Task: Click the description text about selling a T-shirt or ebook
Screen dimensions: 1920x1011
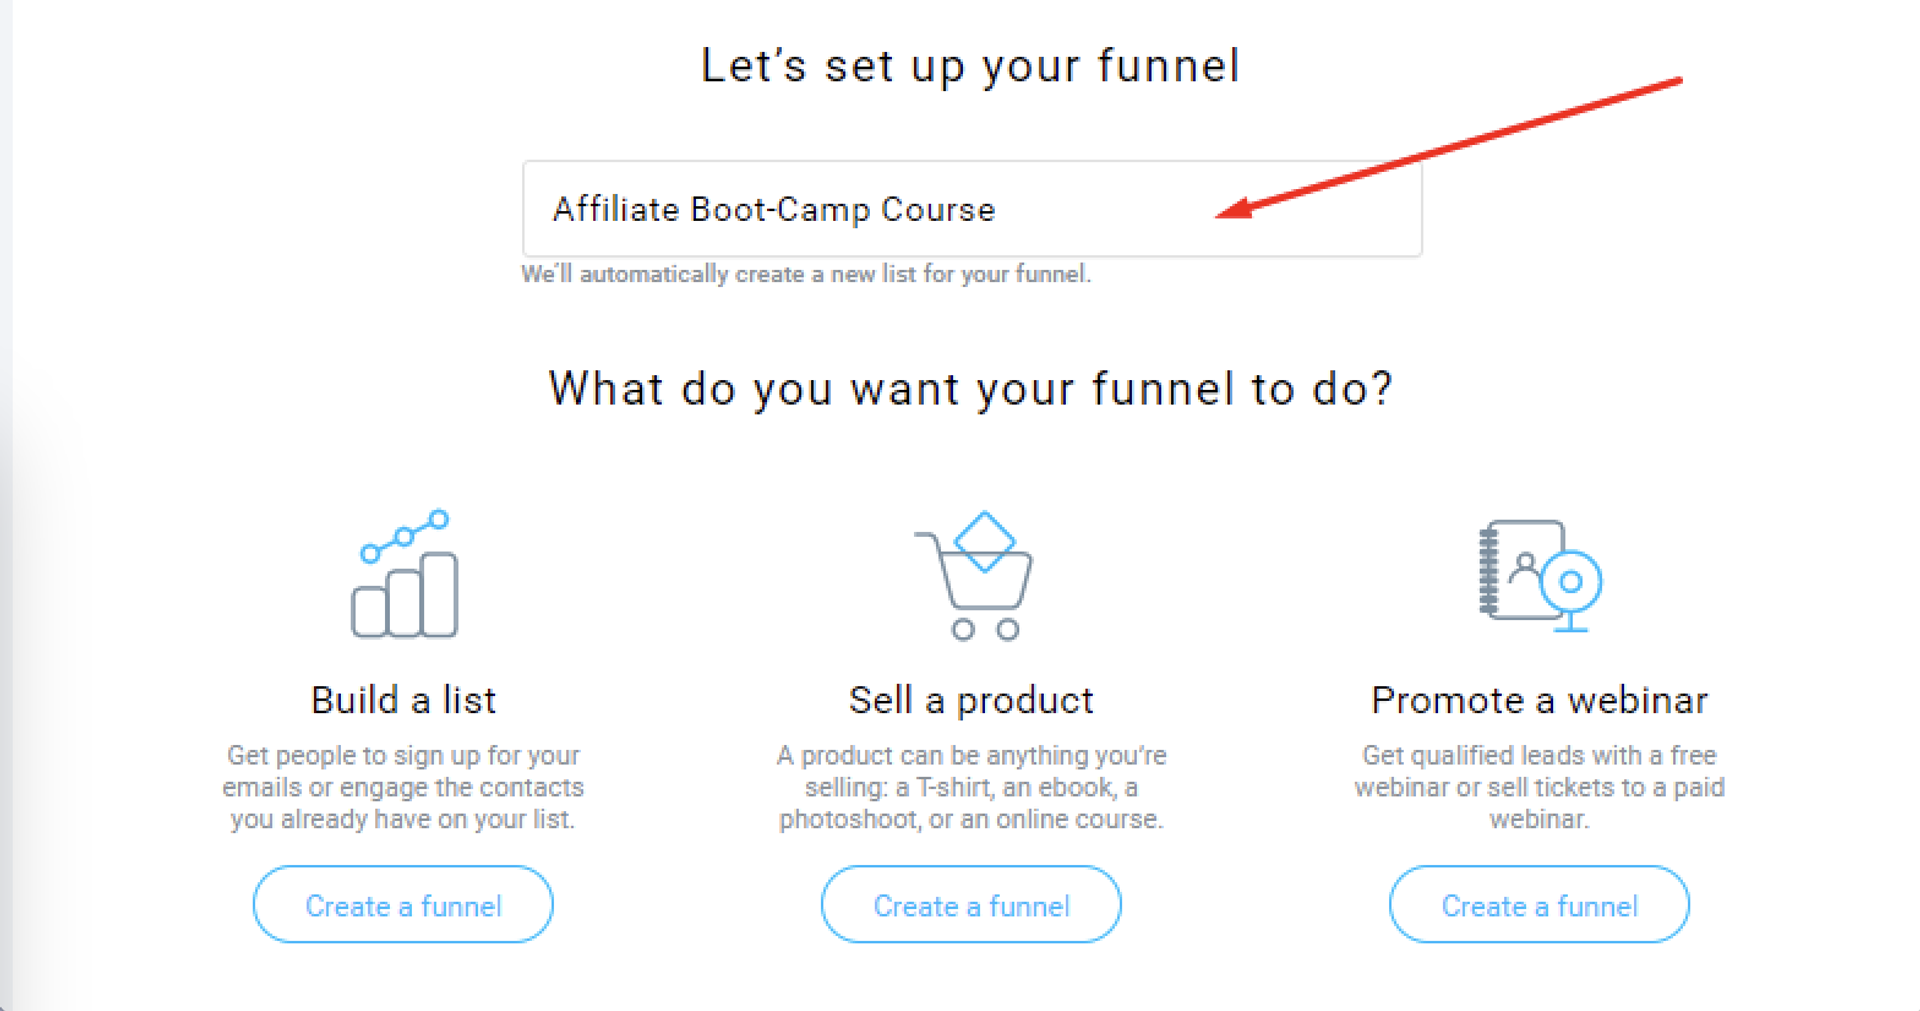Action: [971, 787]
